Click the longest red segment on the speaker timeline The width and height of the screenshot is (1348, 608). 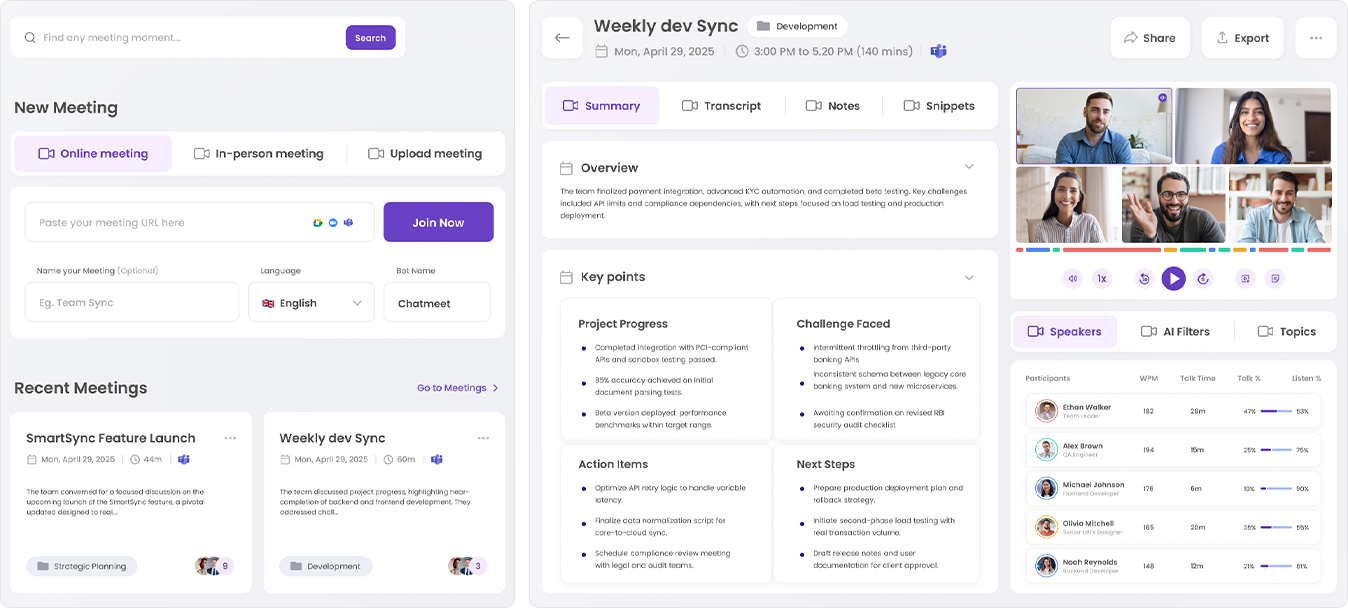click(x=1110, y=250)
